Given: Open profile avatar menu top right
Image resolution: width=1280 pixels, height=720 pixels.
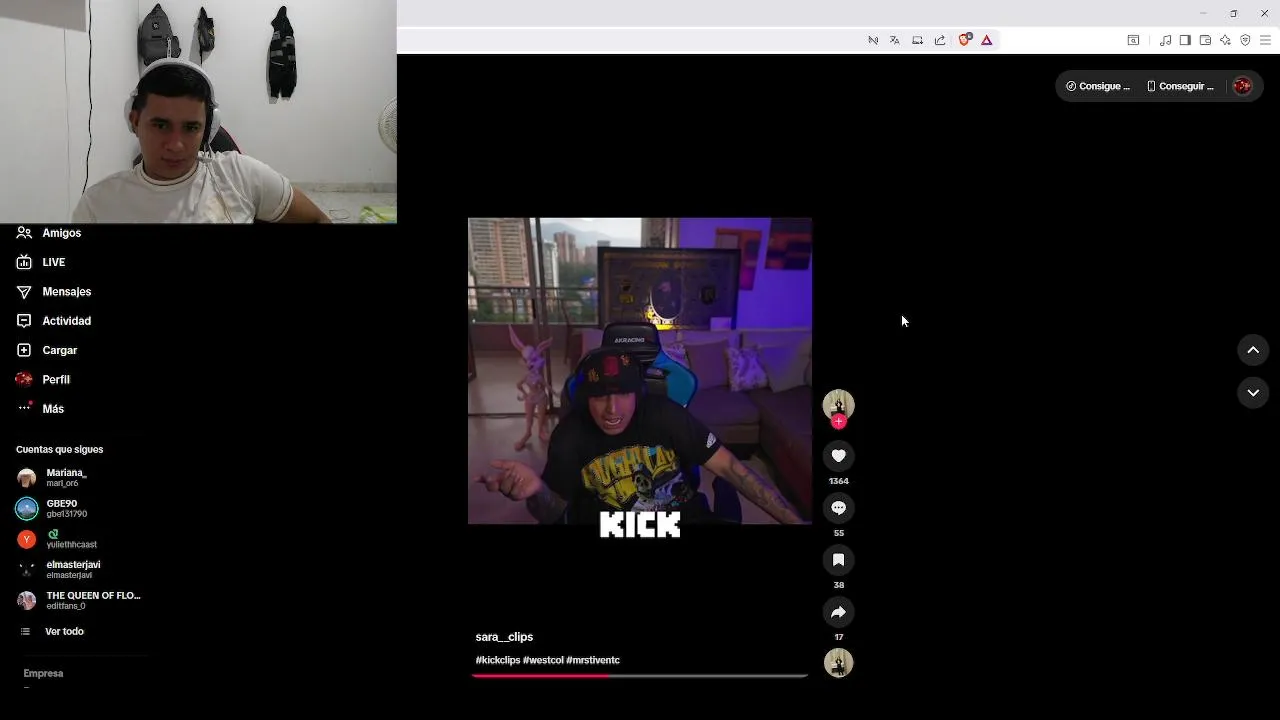Looking at the screenshot, I should 1242,86.
